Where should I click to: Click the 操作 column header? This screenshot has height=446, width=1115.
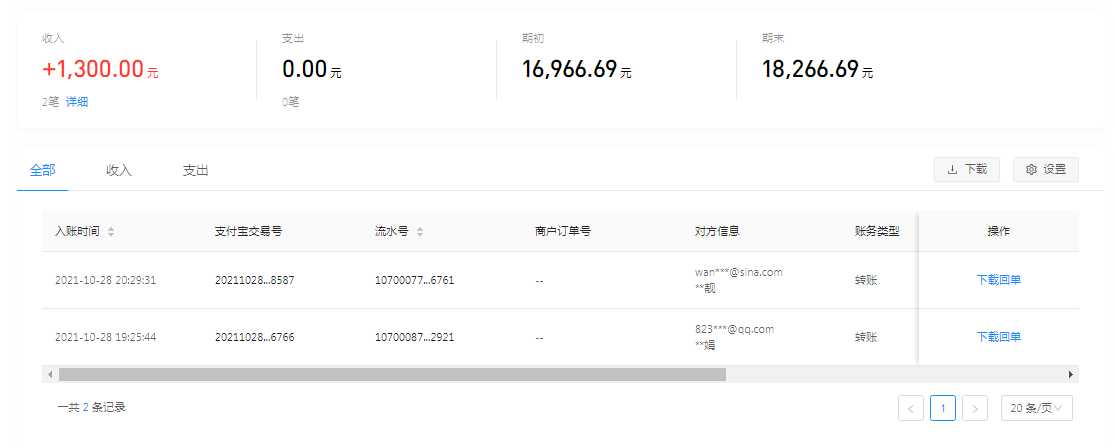click(998, 231)
